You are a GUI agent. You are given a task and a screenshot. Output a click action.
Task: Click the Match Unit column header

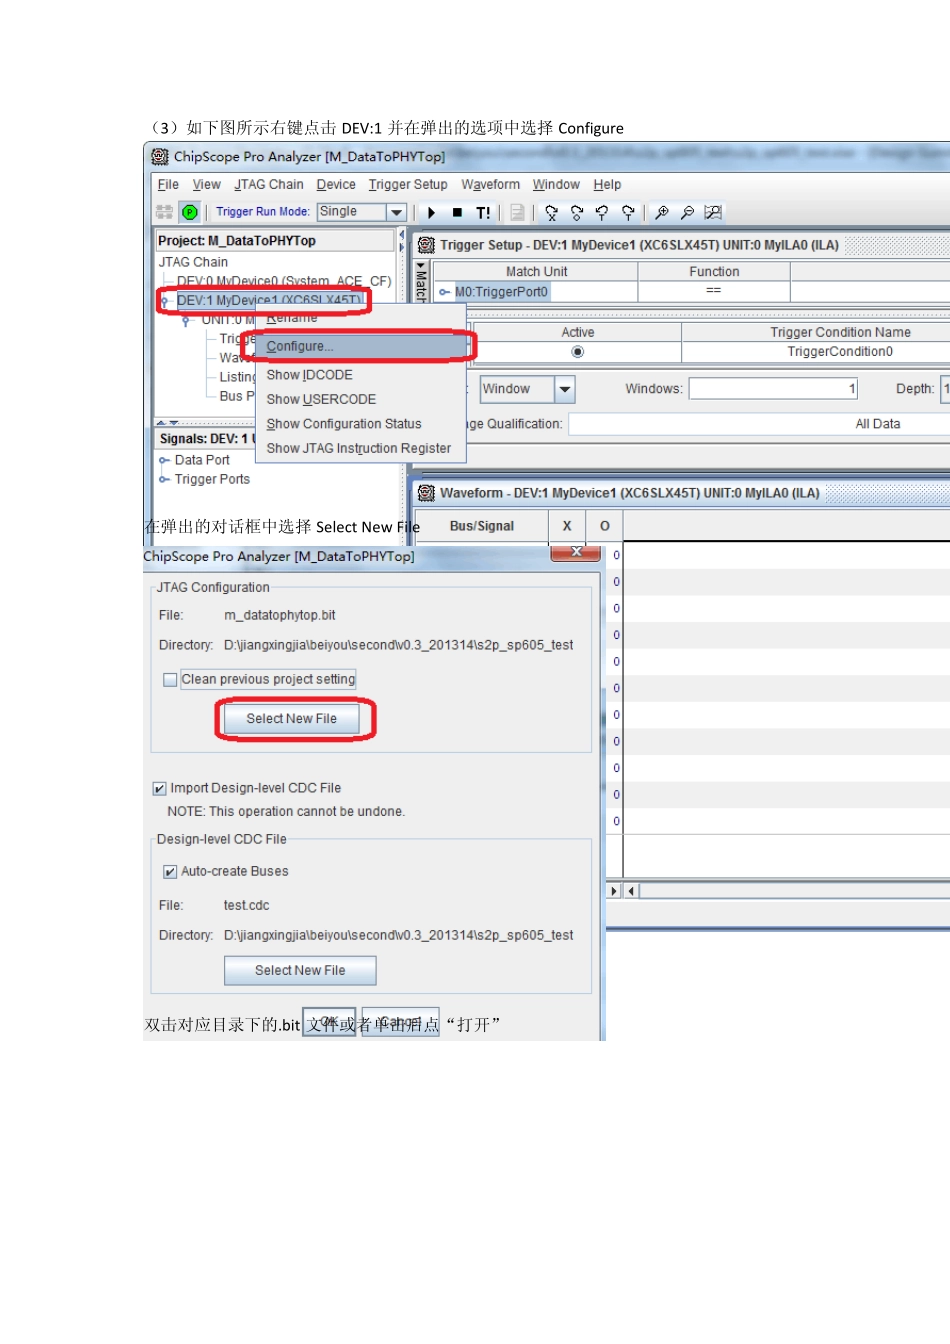click(536, 272)
